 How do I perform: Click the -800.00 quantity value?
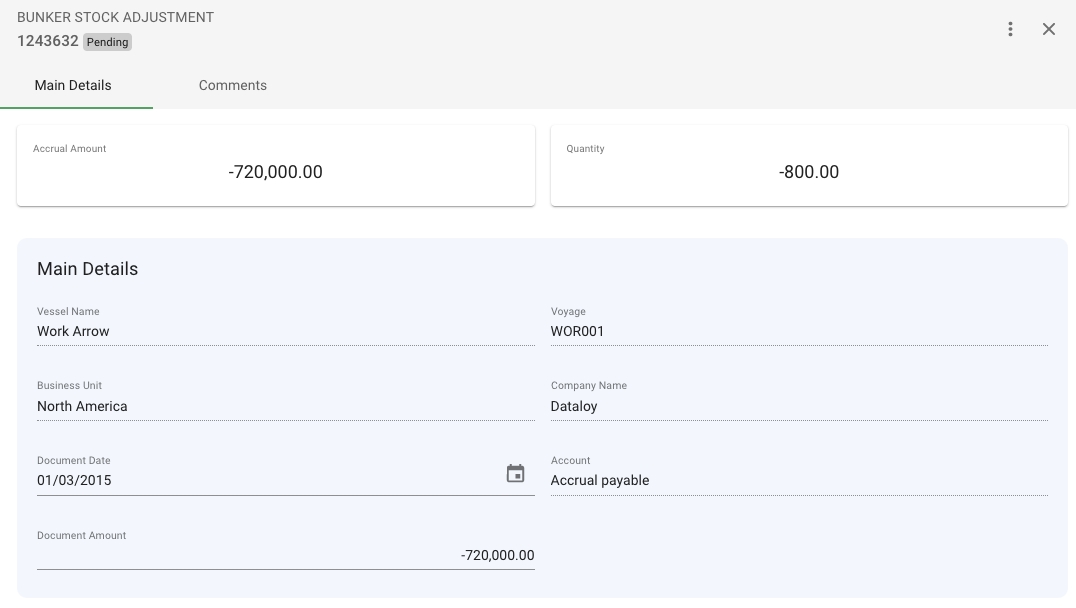(808, 172)
